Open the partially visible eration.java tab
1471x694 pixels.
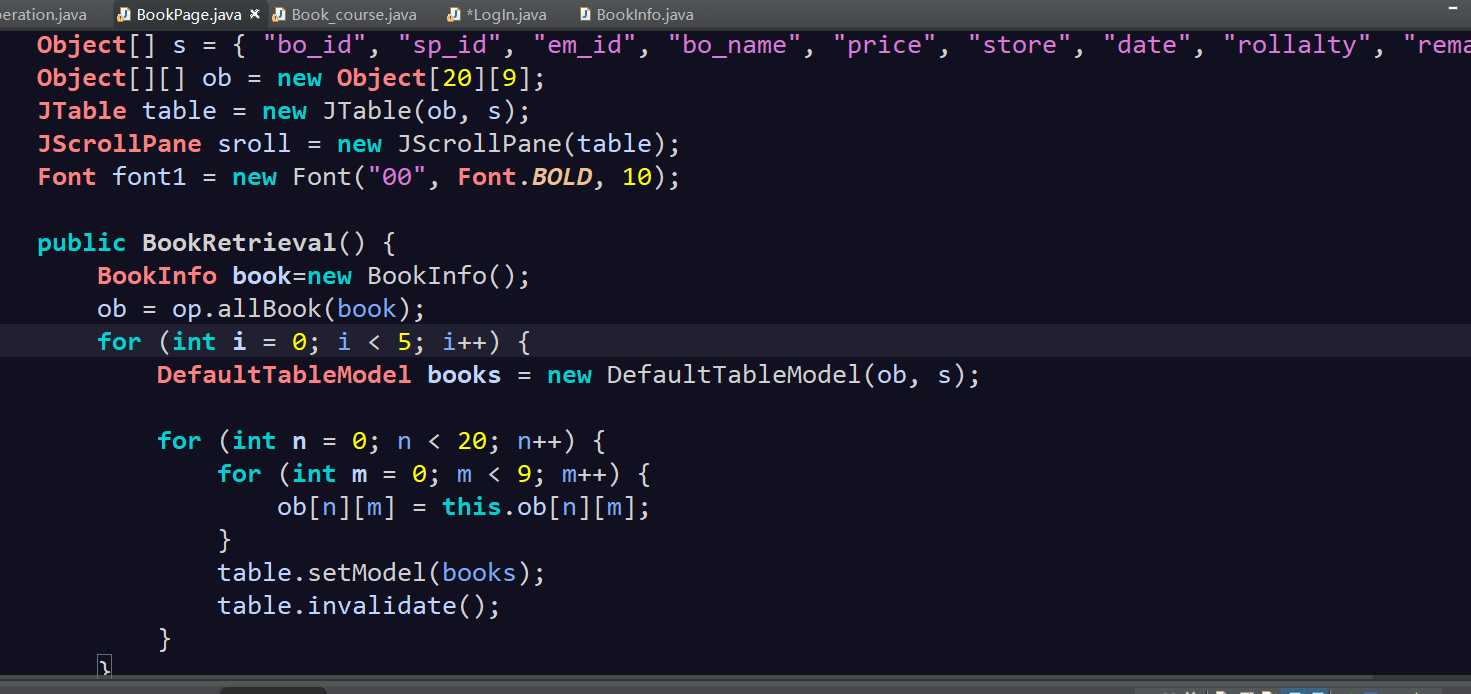click(x=43, y=14)
